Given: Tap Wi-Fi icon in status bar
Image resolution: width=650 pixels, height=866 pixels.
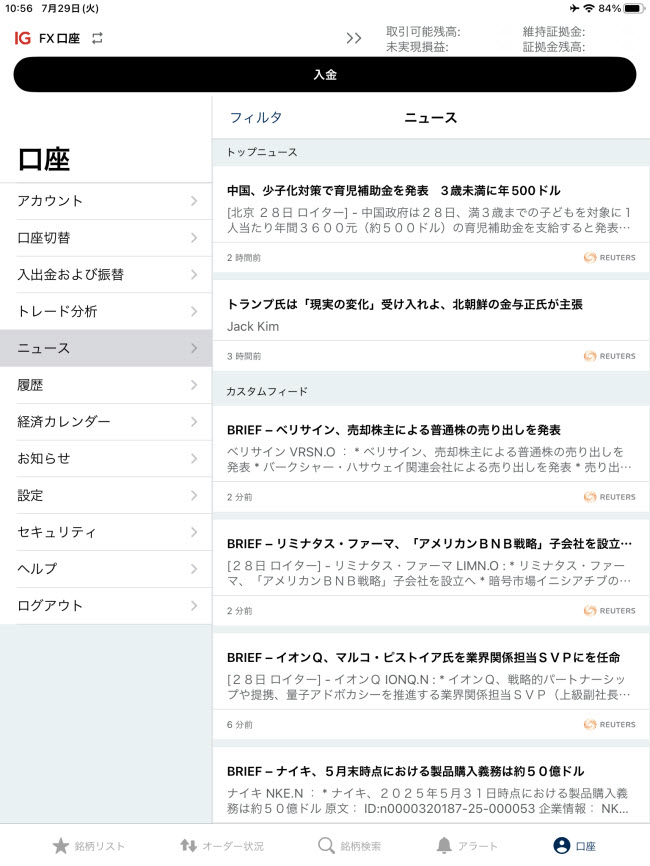Looking at the screenshot, I should (x=589, y=8).
